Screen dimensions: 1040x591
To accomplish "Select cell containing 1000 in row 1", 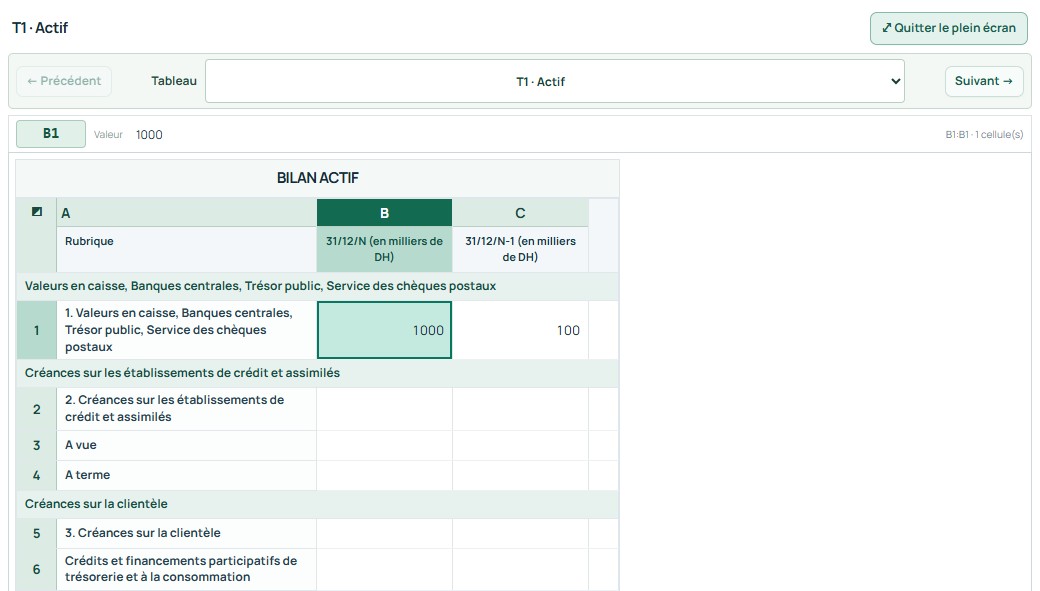I will tap(384, 330).
